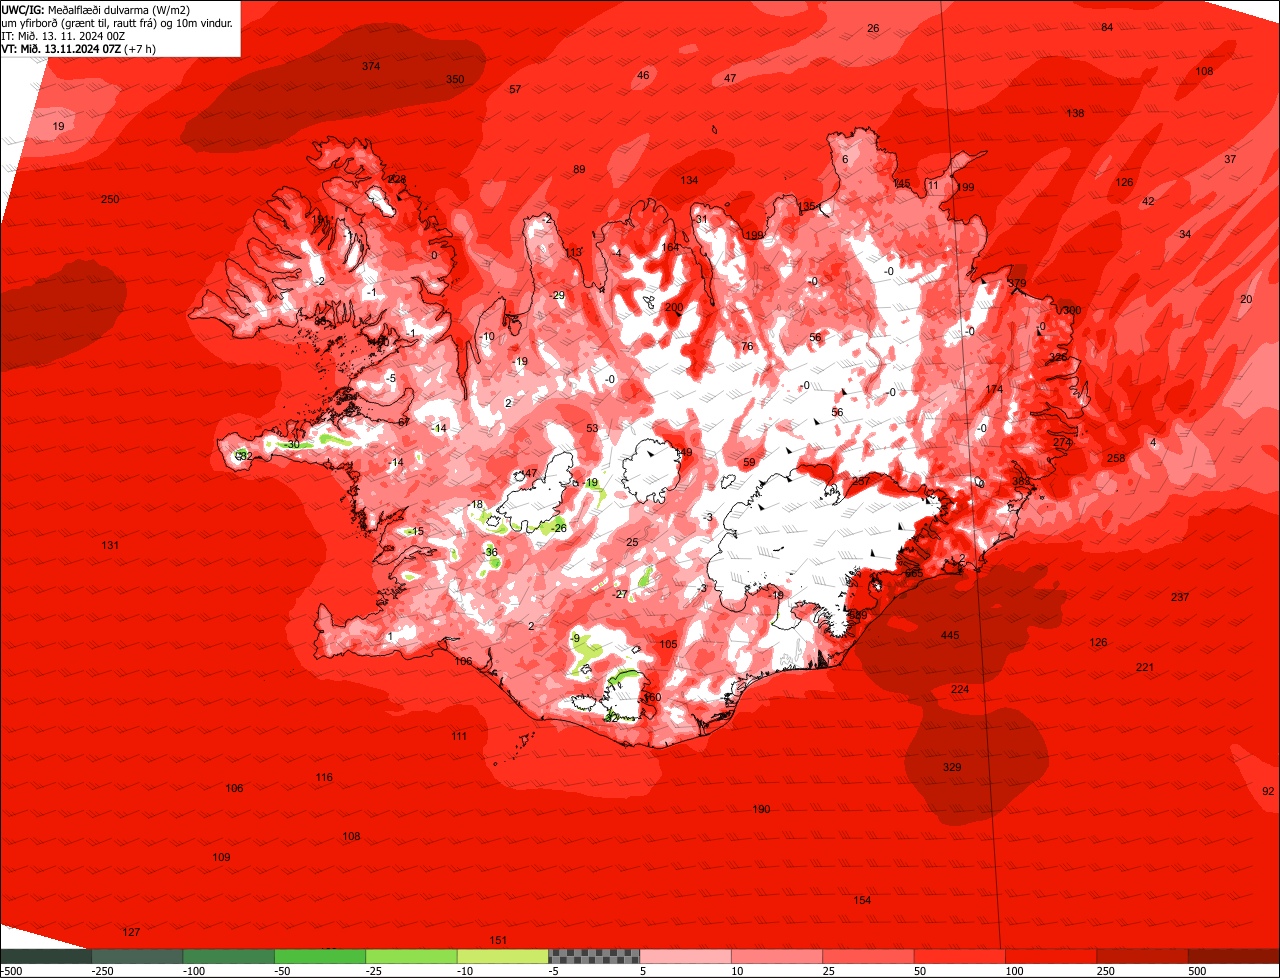Image resolution: width=1280 pixels, height=978 pixels.
Task: Select the map value 47 near the top
Action: [x=730, y=78]
